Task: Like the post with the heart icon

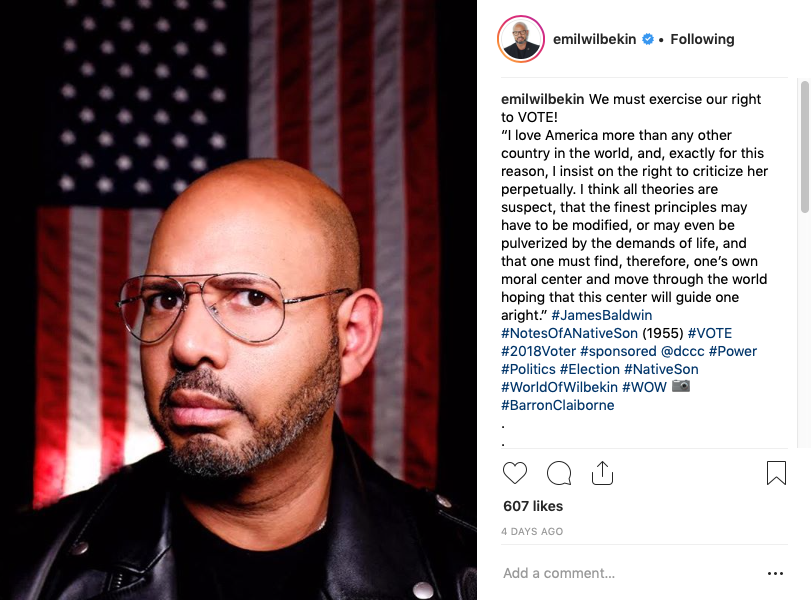Action: (x=515, y=473)
